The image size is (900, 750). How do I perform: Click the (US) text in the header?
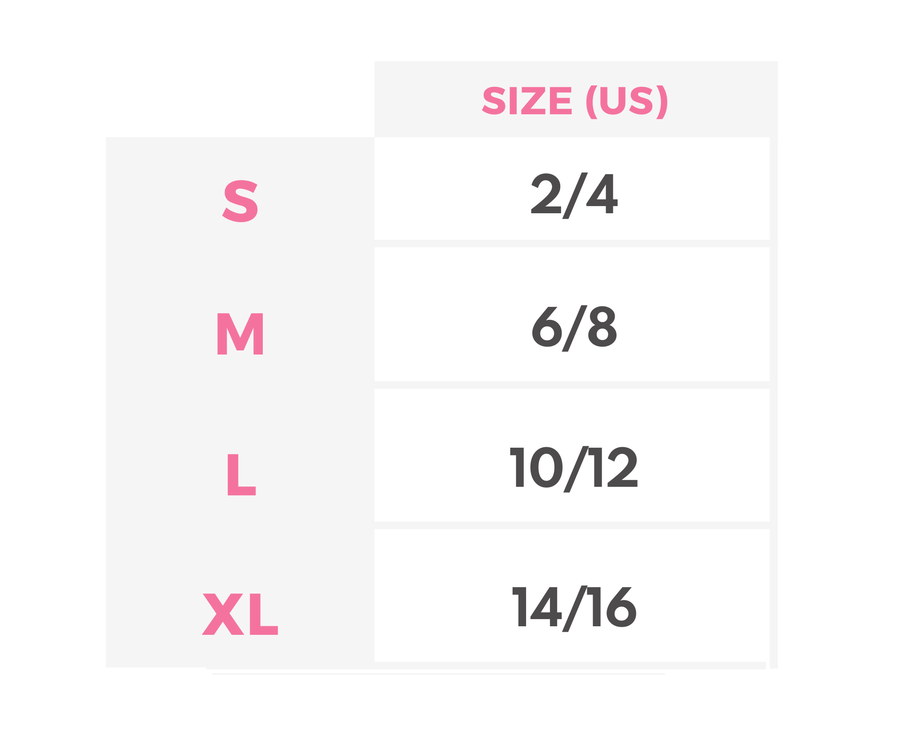coord(626,101)
